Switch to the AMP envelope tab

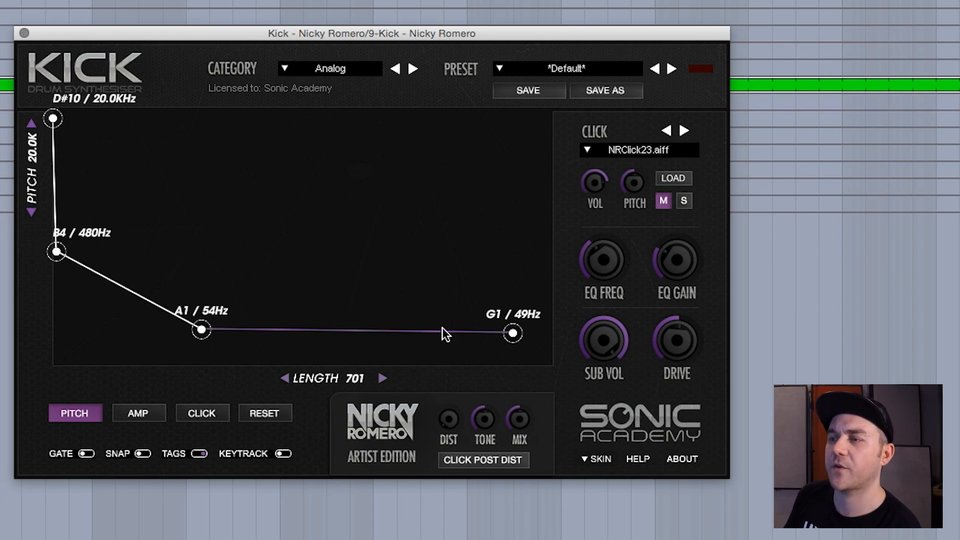click(138, 413)
